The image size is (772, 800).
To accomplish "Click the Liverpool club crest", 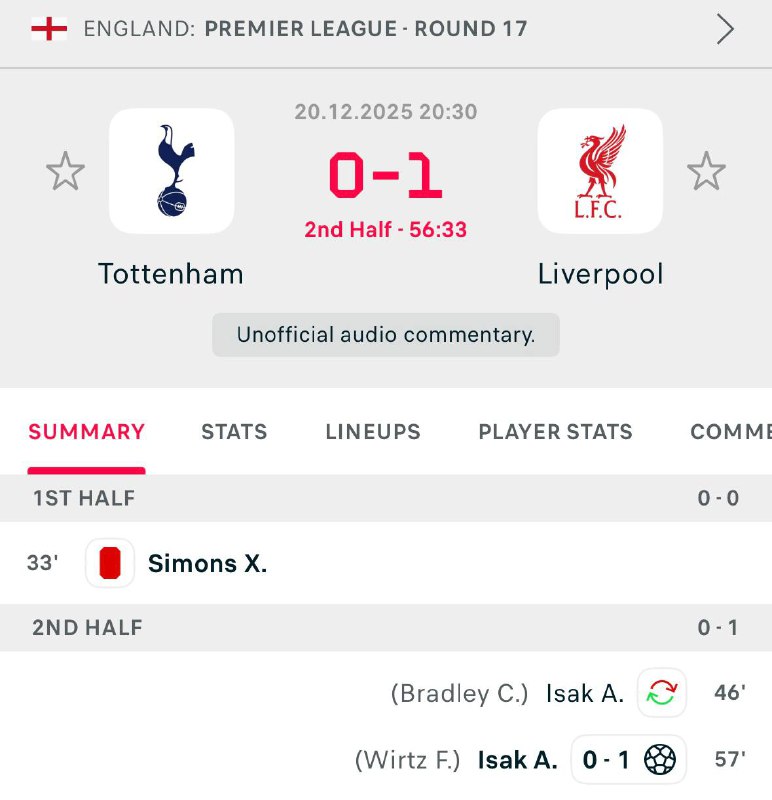I will tap(600, 171).
